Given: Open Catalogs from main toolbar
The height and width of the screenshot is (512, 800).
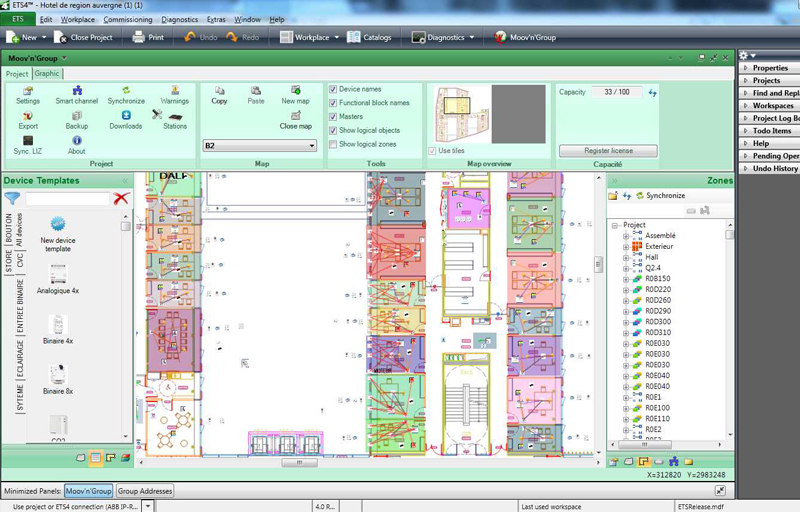Looking at the screenshot, I should tap(369, 37).
